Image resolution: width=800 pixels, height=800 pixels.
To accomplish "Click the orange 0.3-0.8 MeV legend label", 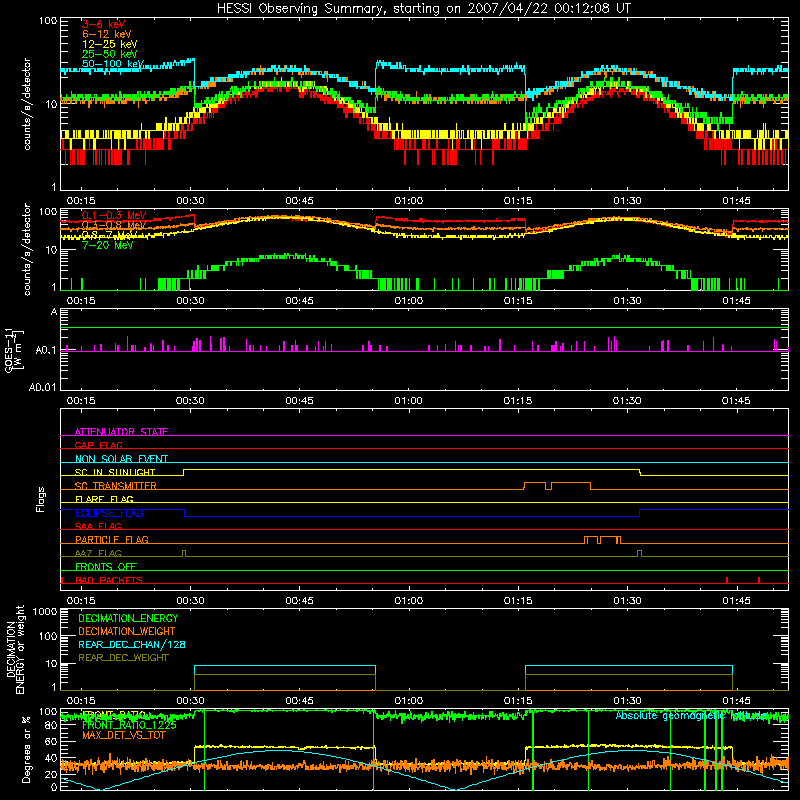I will tap(114, 225).
